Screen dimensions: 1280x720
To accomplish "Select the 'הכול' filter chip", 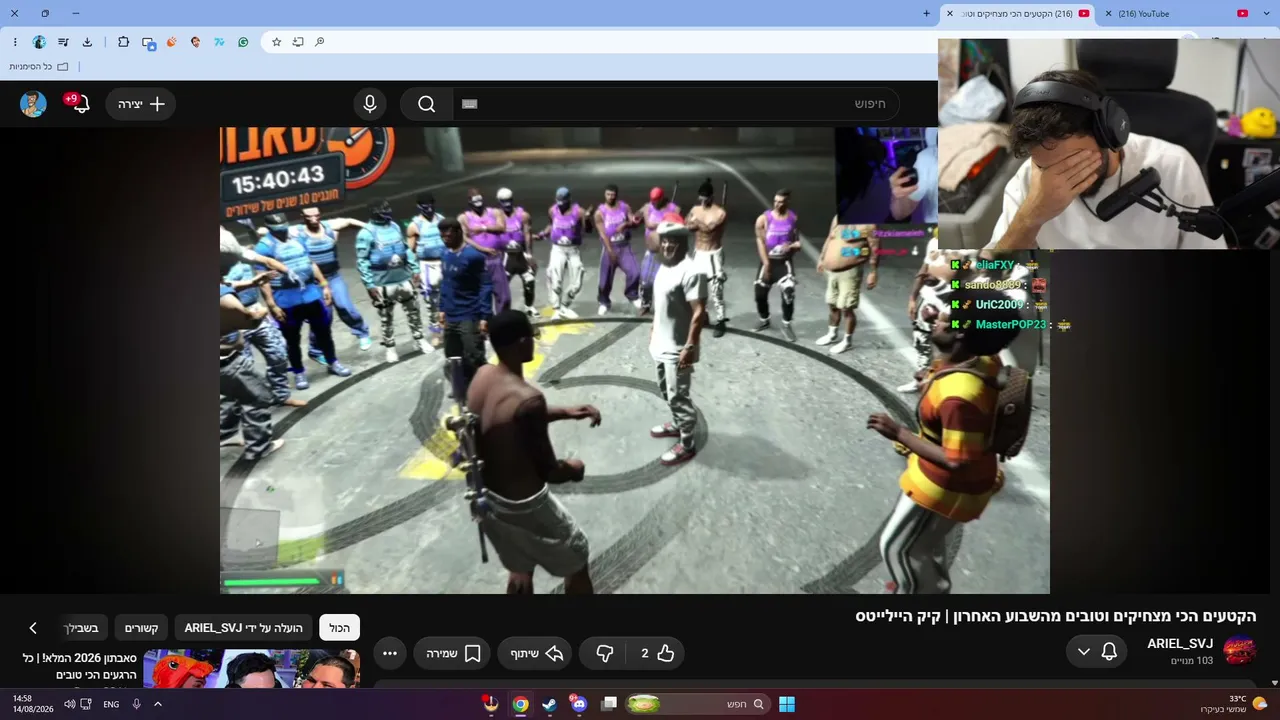I will coord(339,628).
